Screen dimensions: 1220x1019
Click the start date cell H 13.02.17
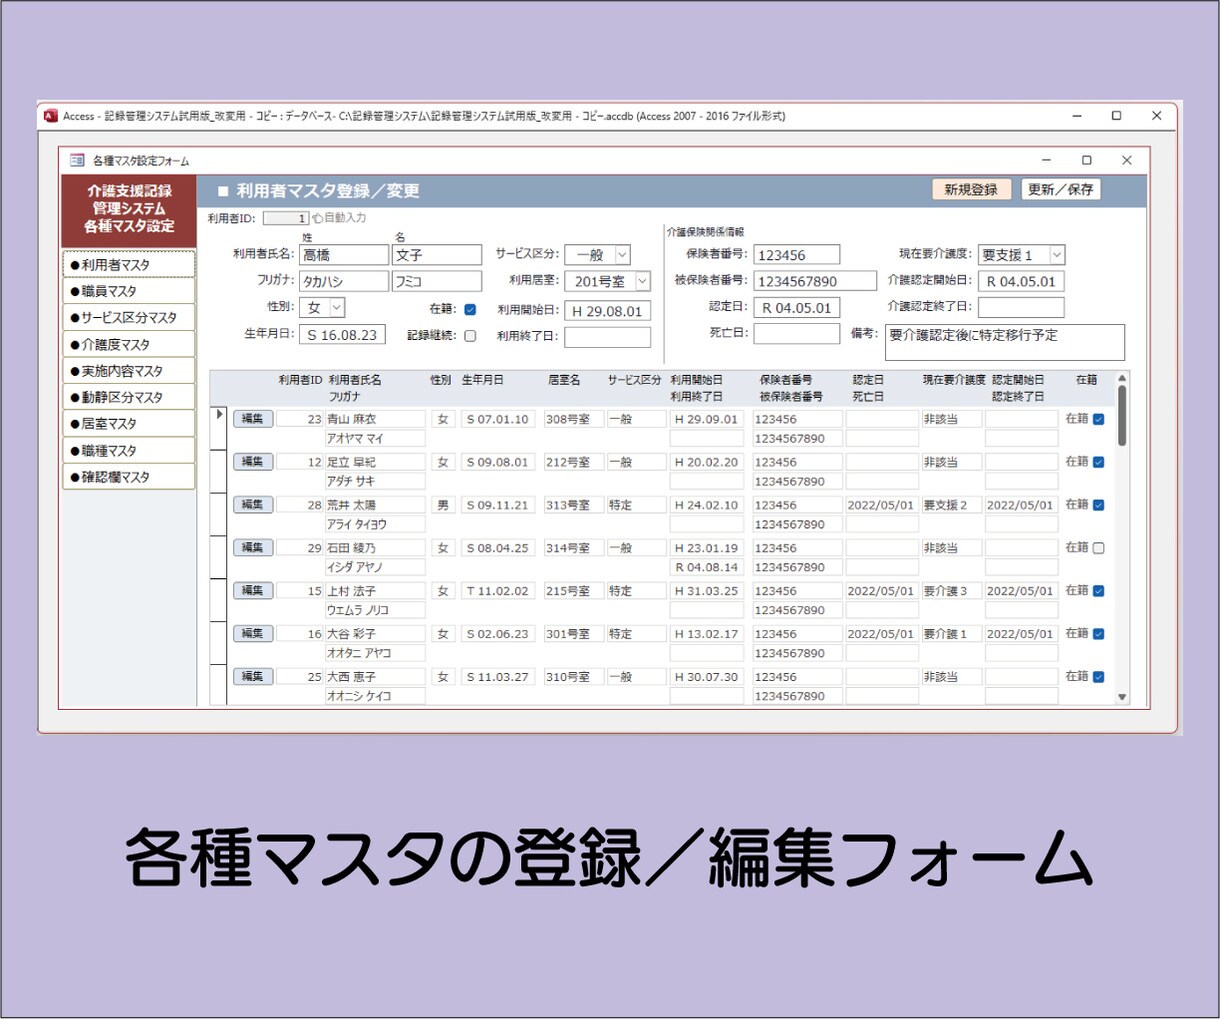pyautogui.click(x=707, y=634)
